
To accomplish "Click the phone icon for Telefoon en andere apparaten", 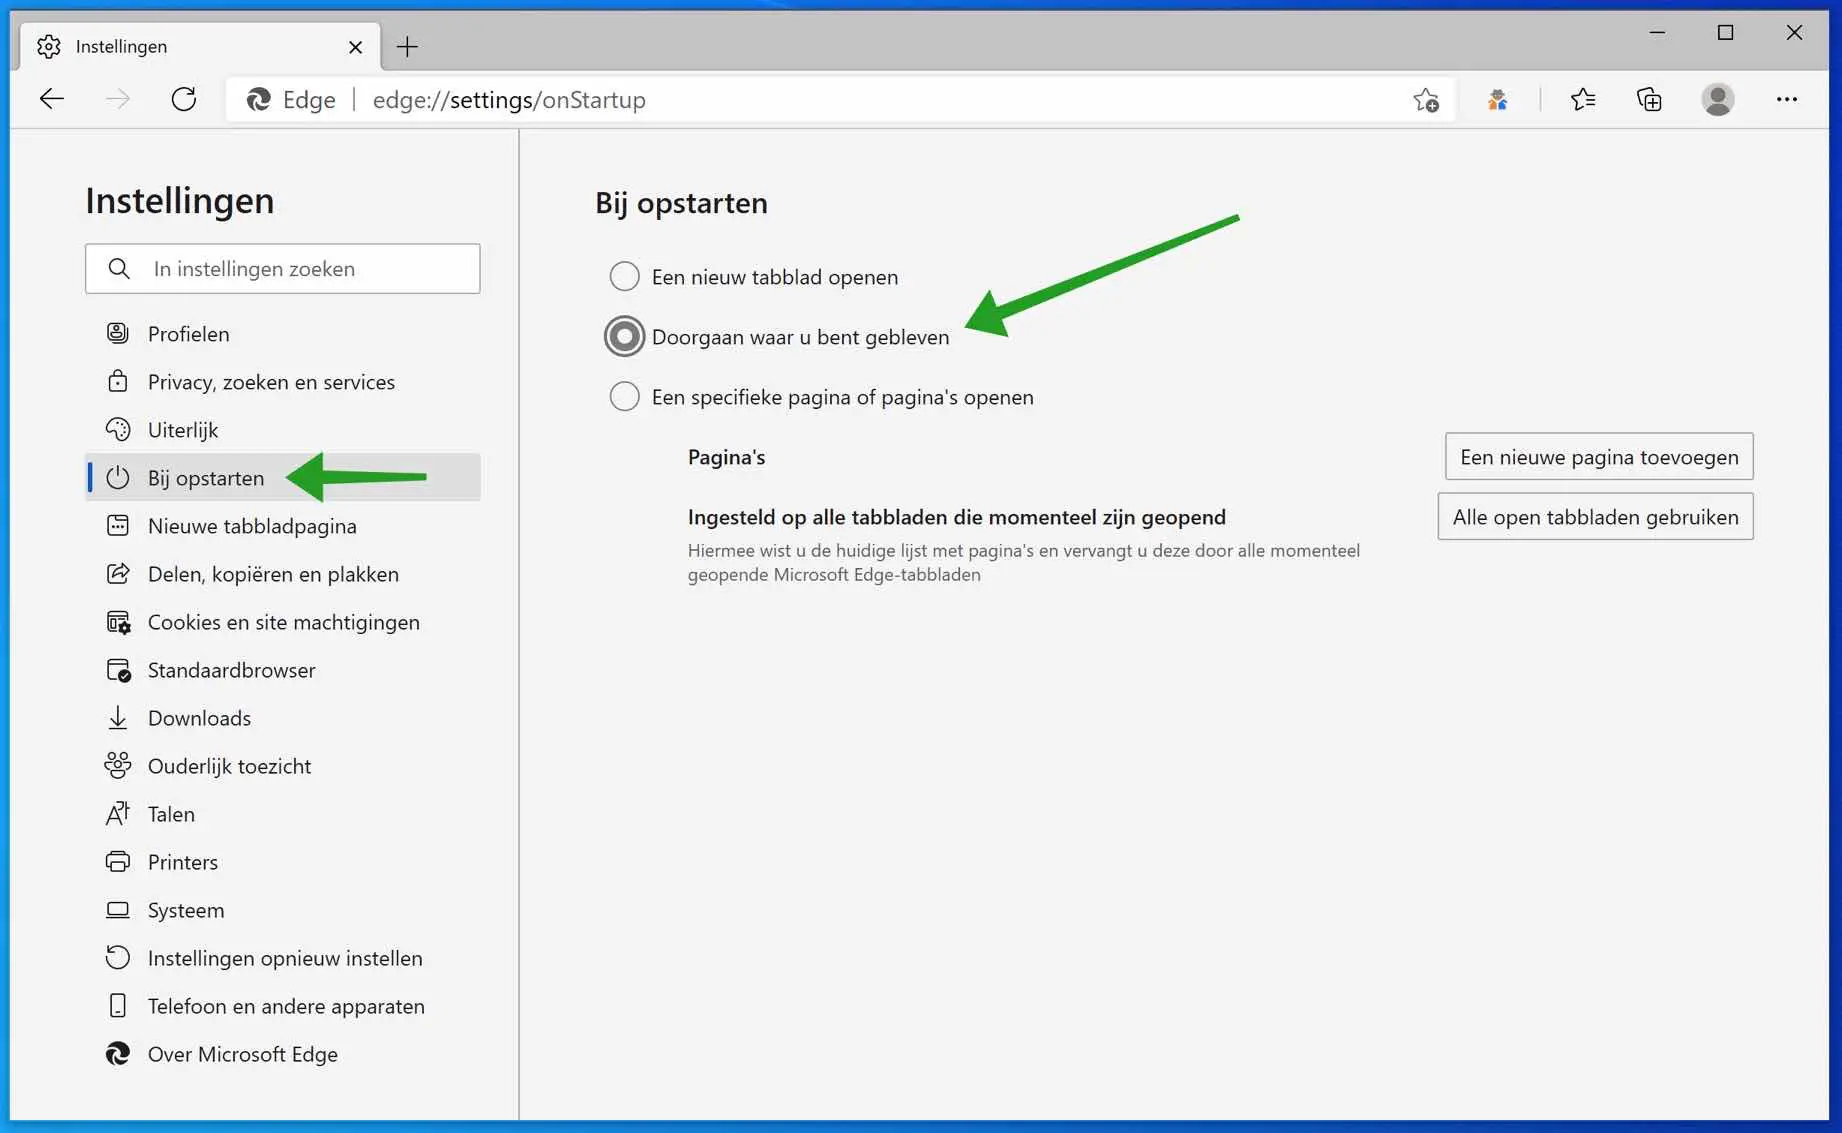I will pos(118,1005).
